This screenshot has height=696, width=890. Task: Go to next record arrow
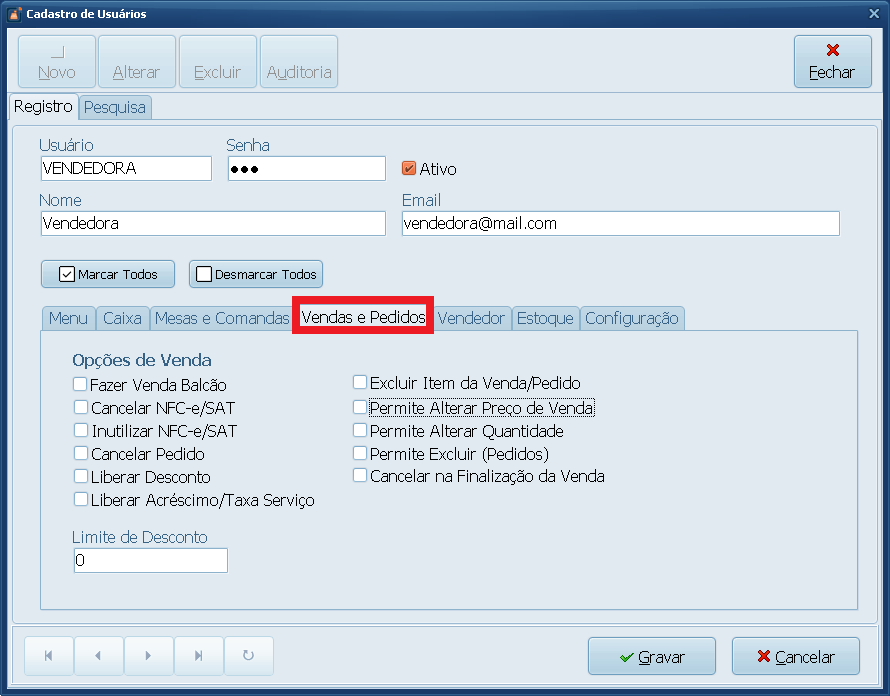[x=148, y=656]
